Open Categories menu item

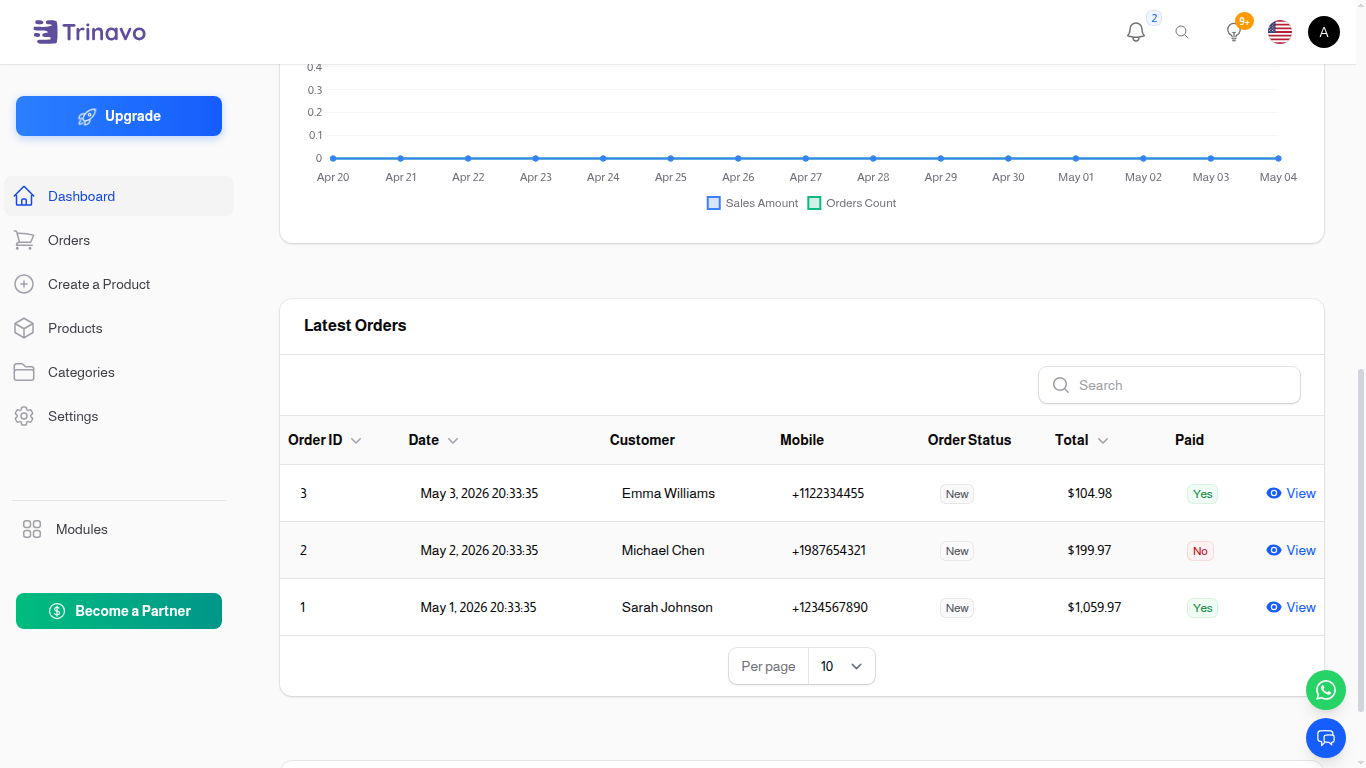click(x=119, y=372)
